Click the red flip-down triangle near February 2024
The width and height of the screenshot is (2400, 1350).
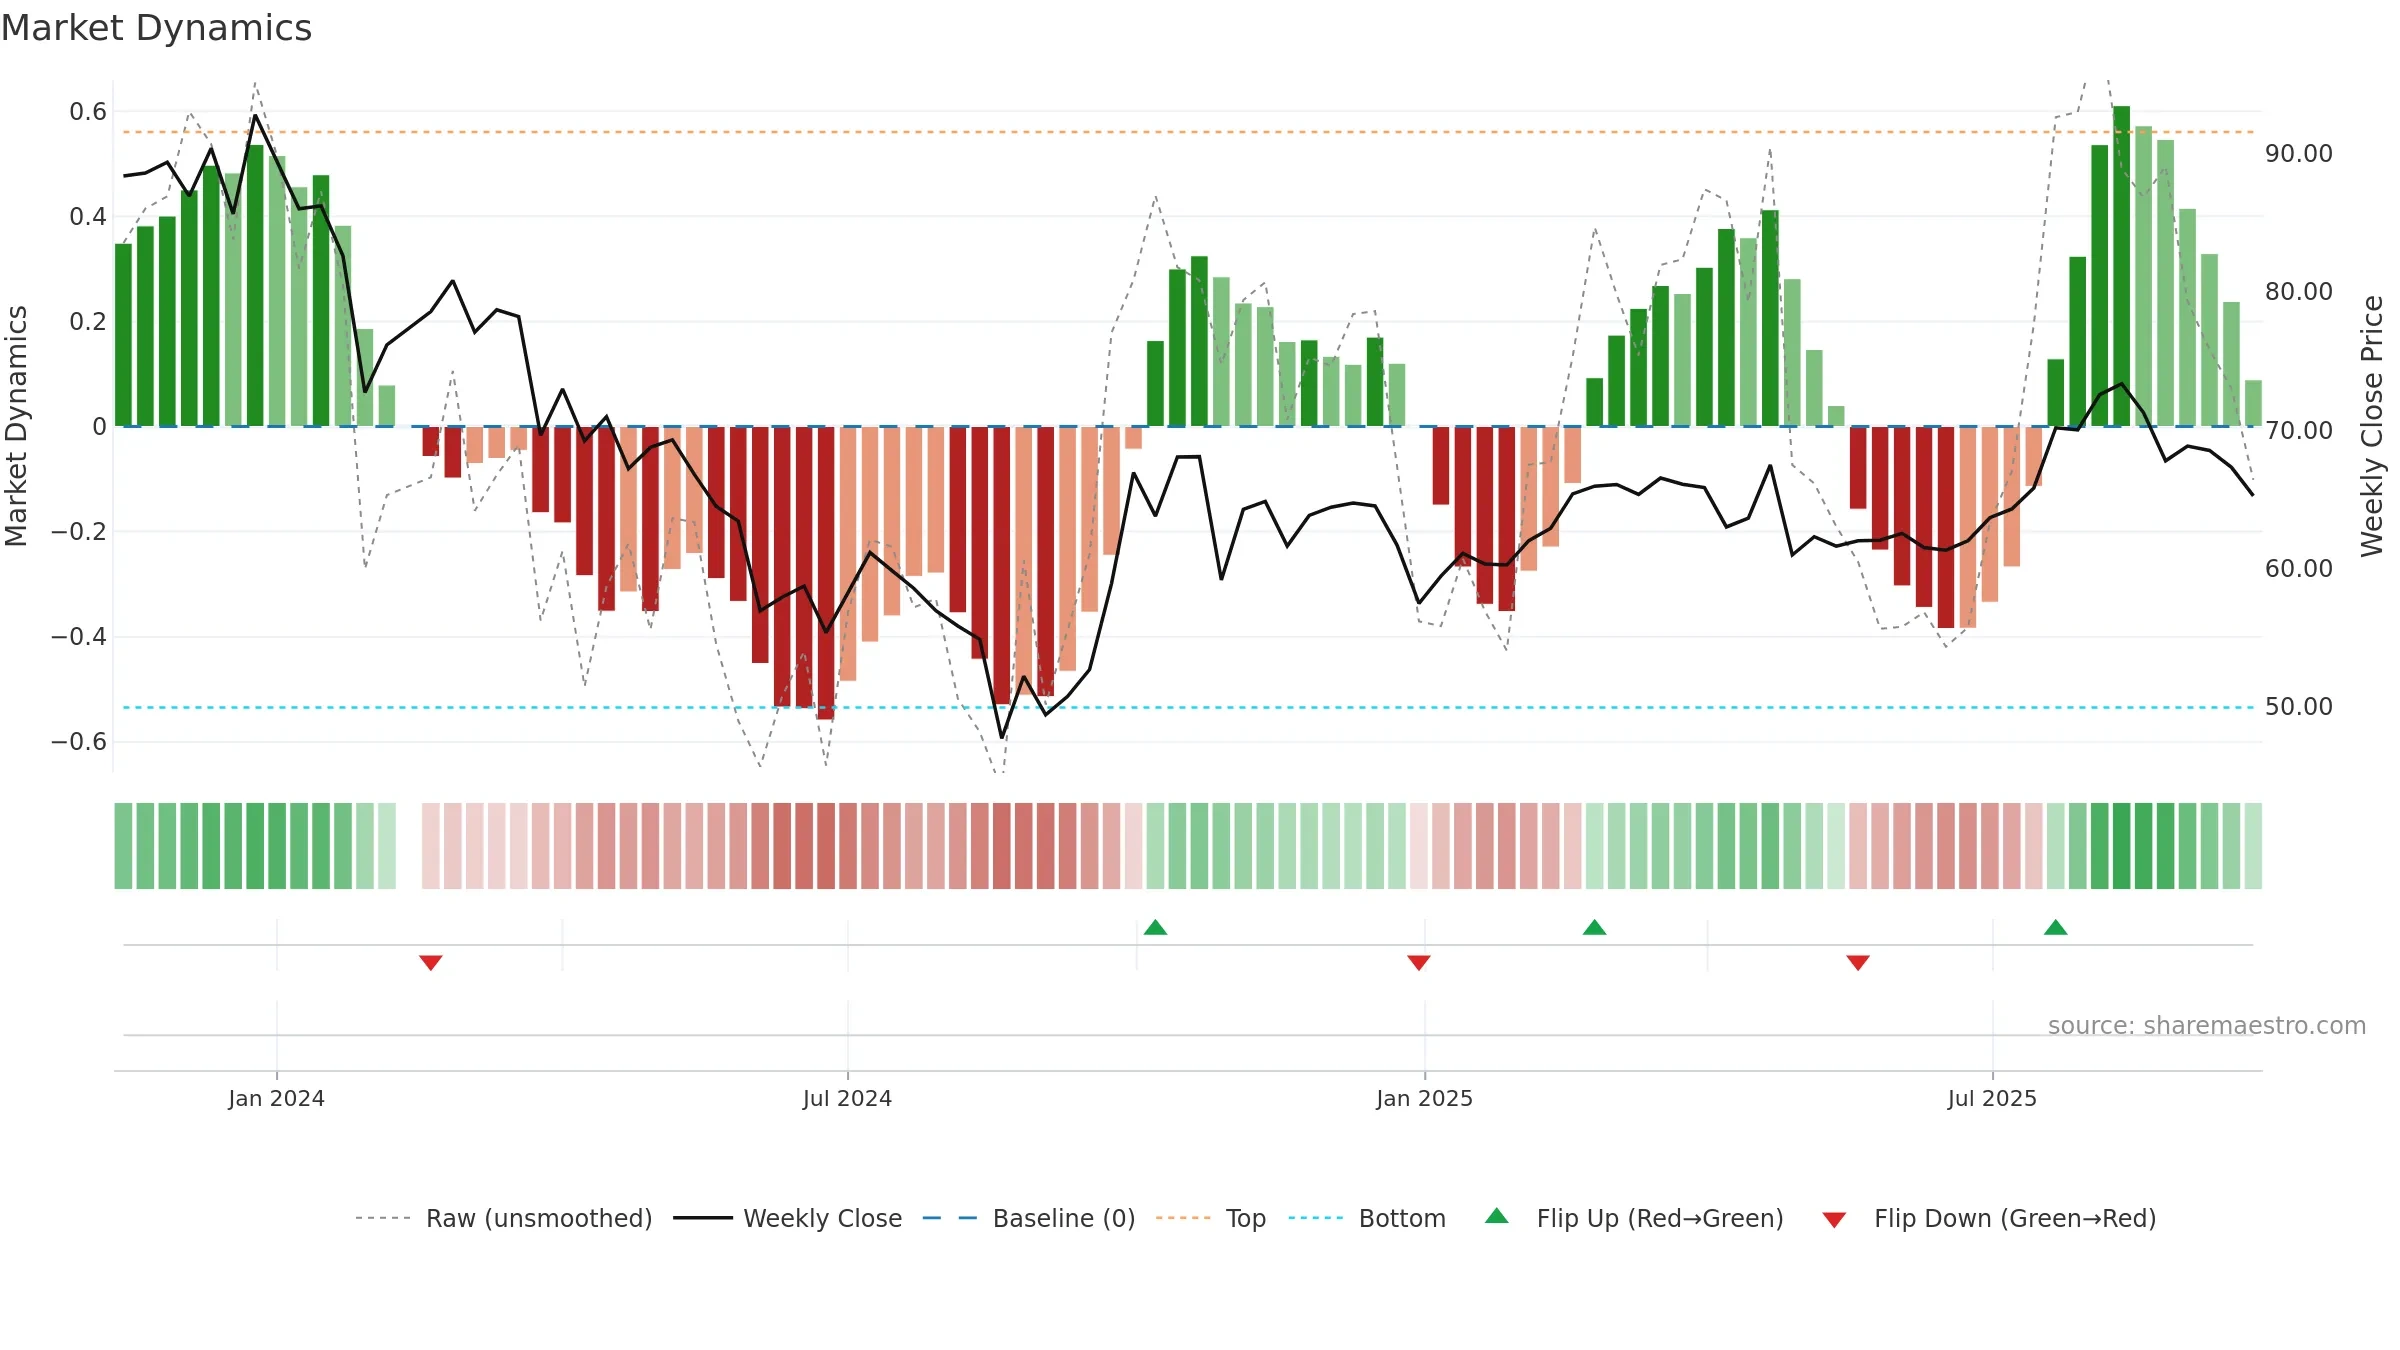pos(431,963)
